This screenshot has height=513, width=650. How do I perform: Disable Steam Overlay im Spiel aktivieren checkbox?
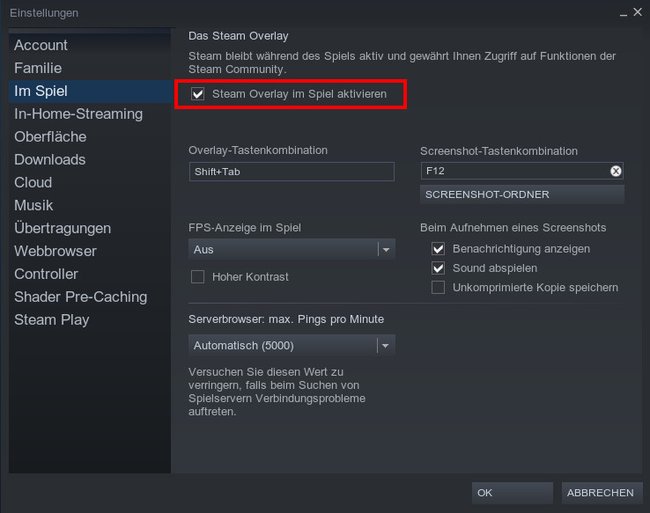[198, 94]
